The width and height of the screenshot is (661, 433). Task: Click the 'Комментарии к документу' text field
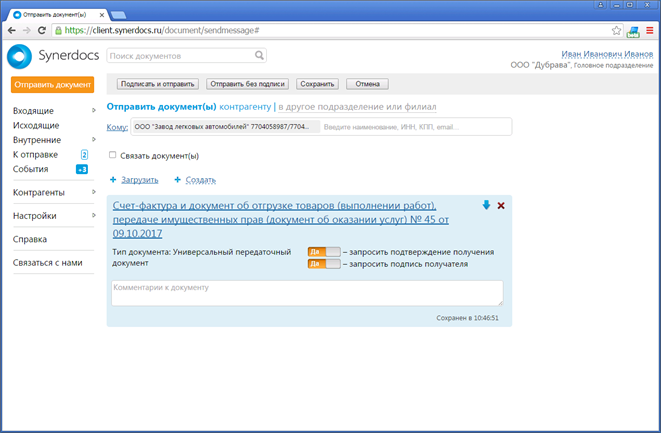pos(306,292)
